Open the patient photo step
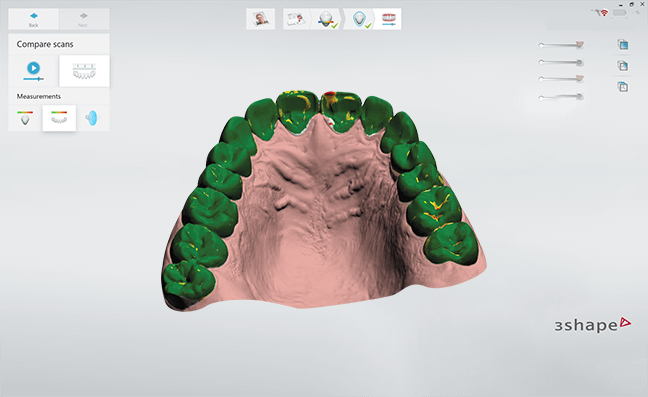 tap(260, 19)
